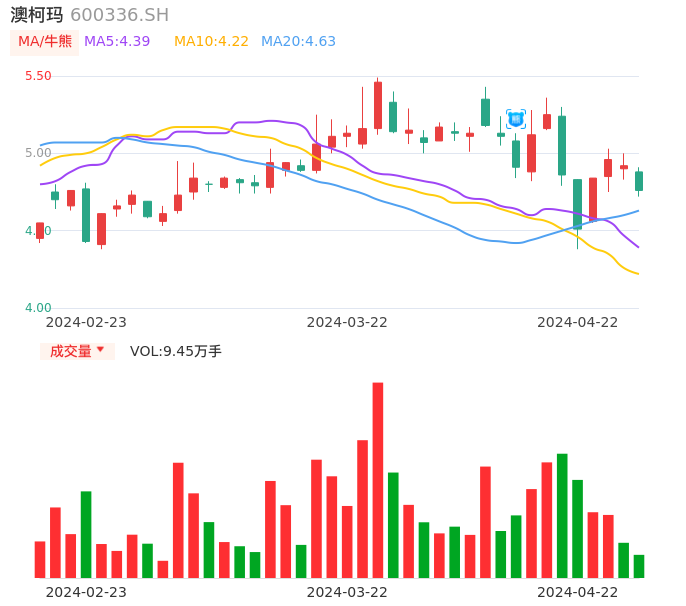Screen dimensions: 686x606
Task: Toggle the MA/牛熊 indicator button
Action: [x=44, y=42]
